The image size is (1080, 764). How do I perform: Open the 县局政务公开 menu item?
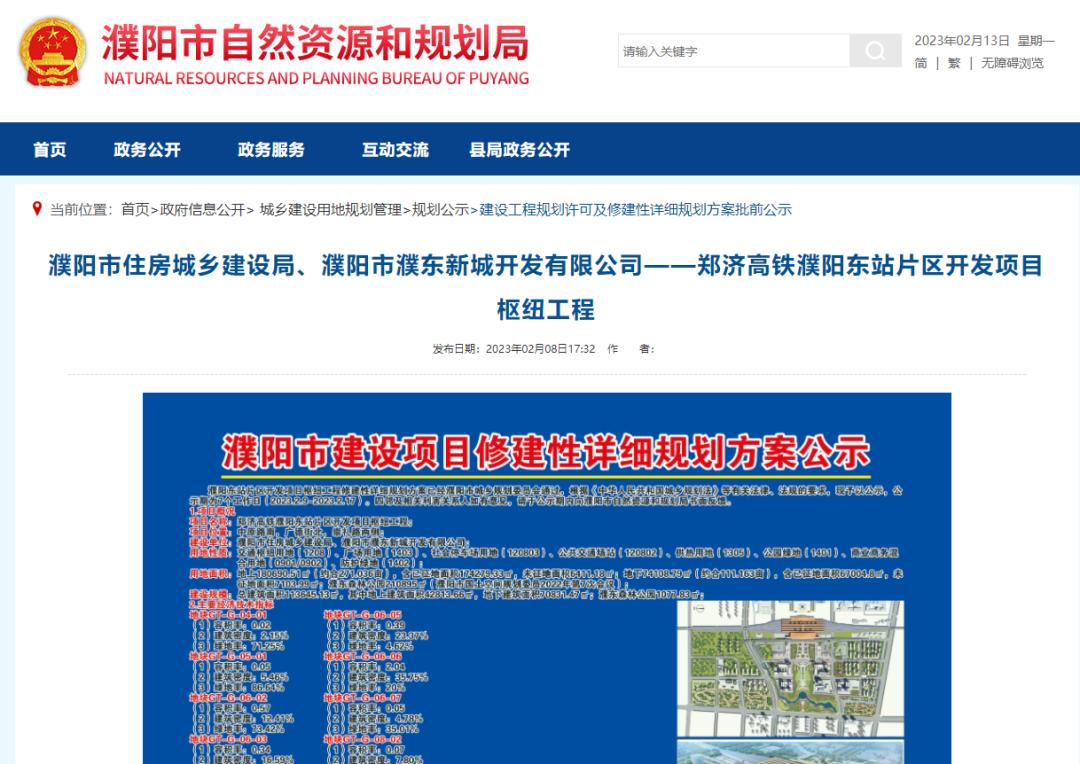coord(519,150)
